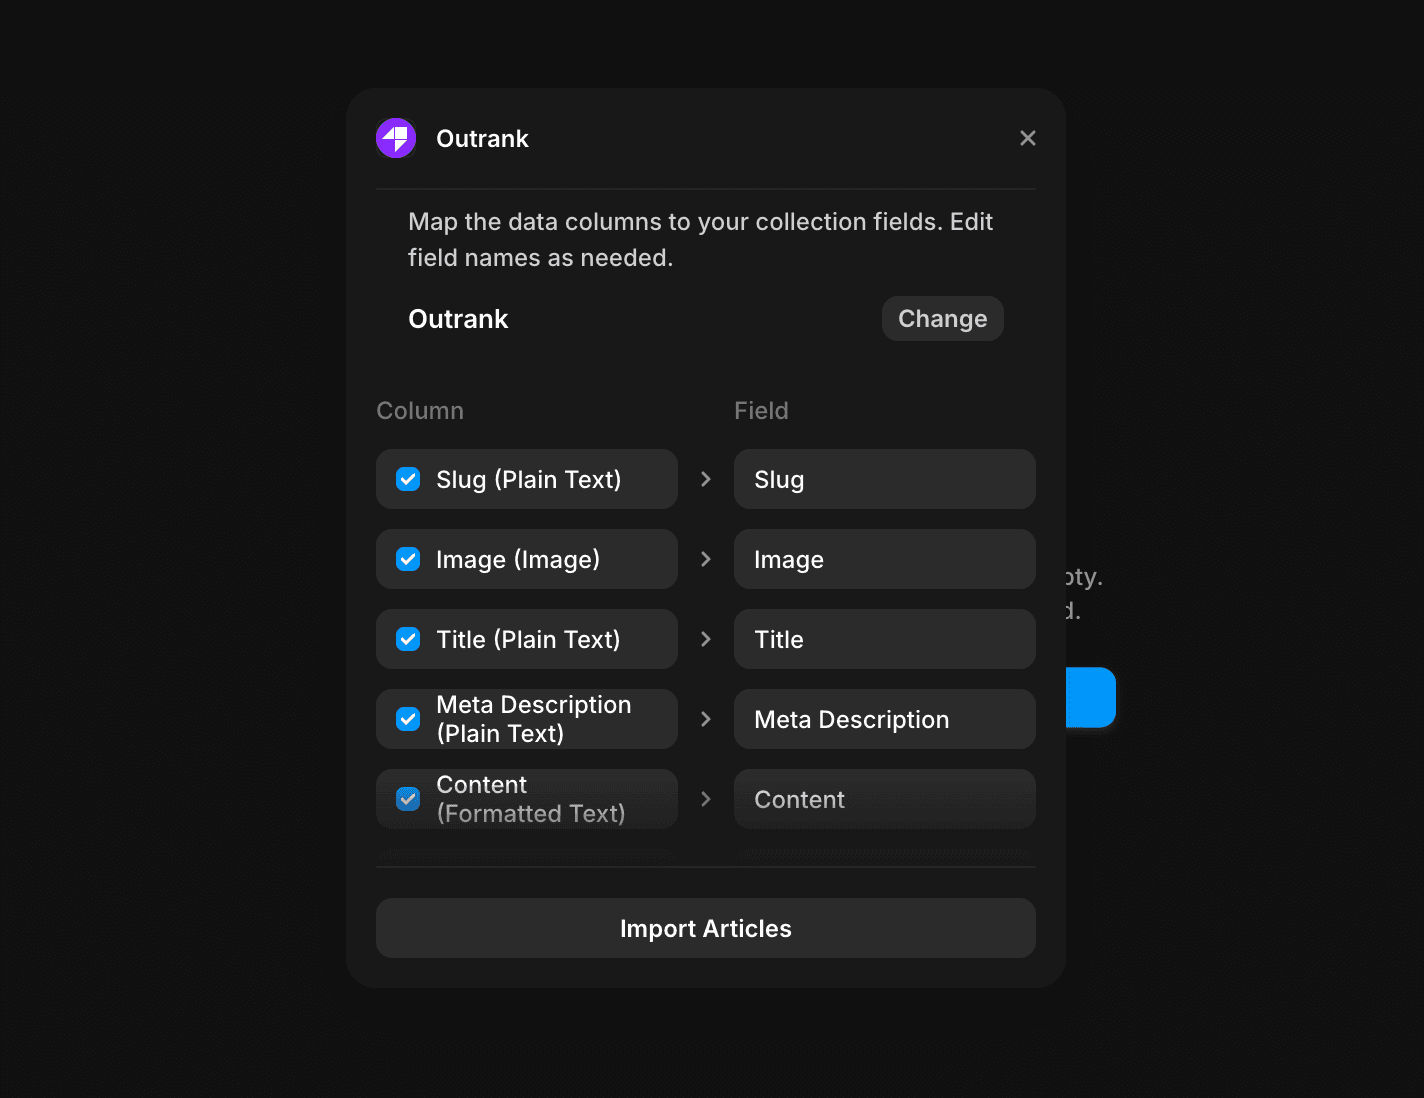Click the blue button behind the dialog
Screen dimensions: 1424x1098
coord(1092,697)
